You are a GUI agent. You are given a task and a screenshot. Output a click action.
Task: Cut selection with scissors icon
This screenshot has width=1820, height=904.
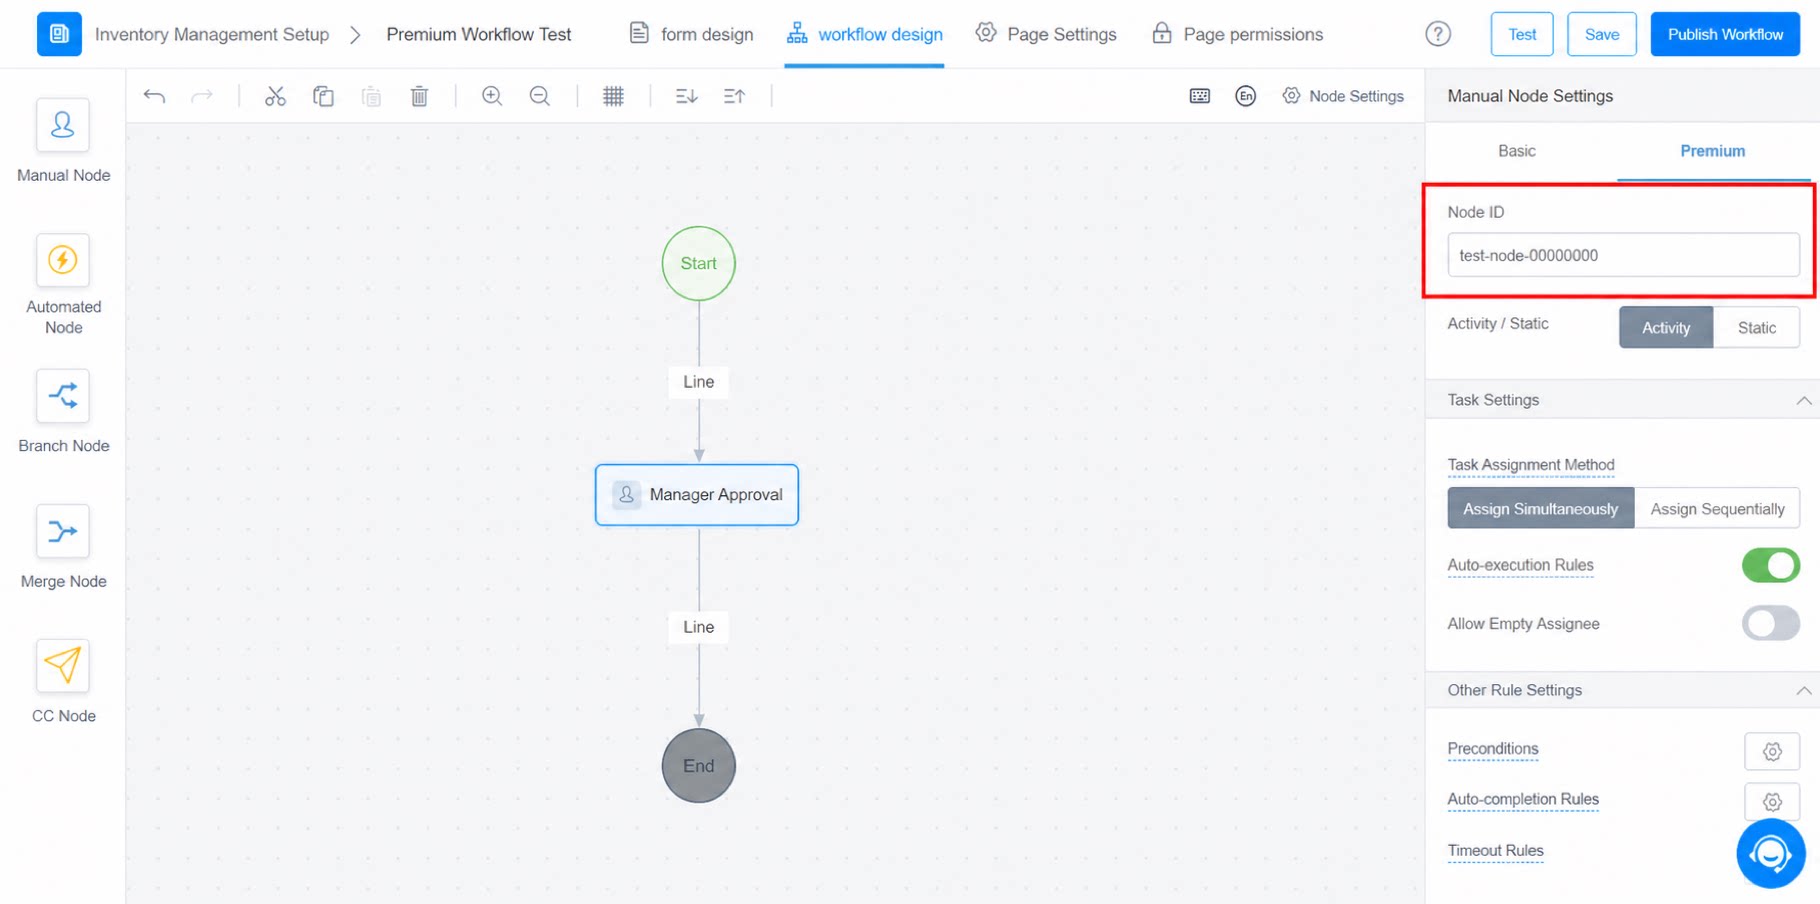click(275, 96)
